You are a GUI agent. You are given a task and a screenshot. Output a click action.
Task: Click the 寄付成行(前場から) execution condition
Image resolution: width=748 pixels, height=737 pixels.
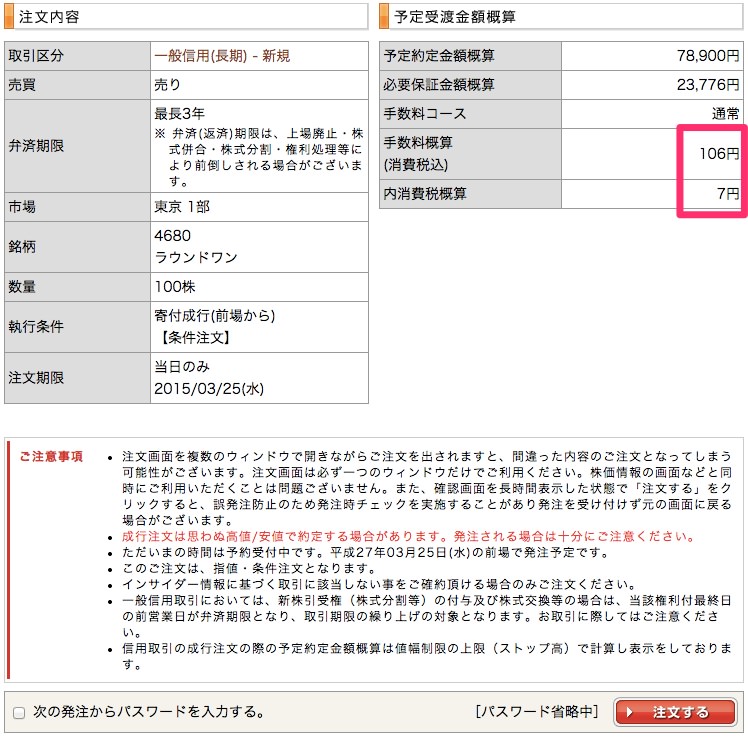[x=215, y=316]
